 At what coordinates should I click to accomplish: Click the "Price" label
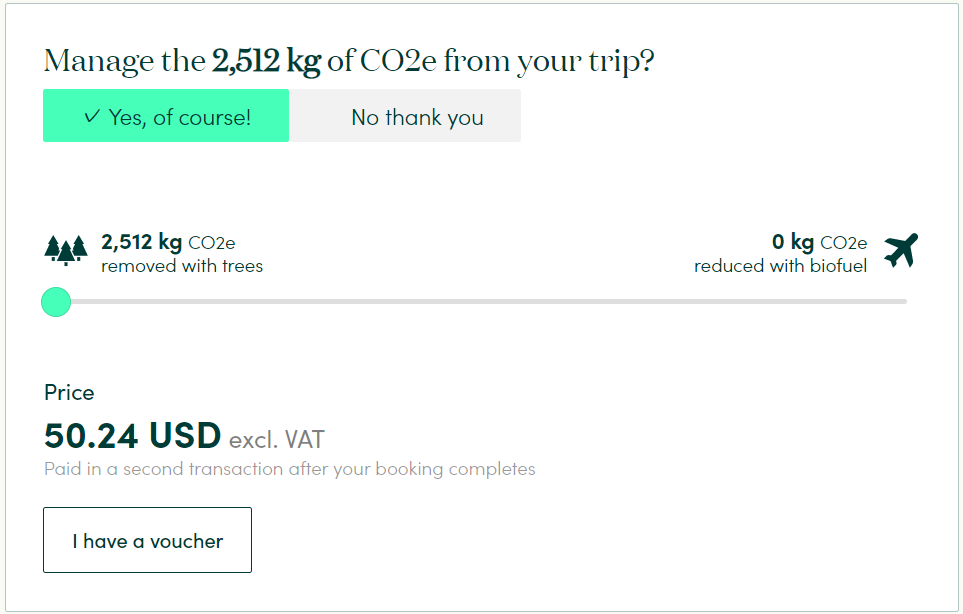click(x=69, y=393)
